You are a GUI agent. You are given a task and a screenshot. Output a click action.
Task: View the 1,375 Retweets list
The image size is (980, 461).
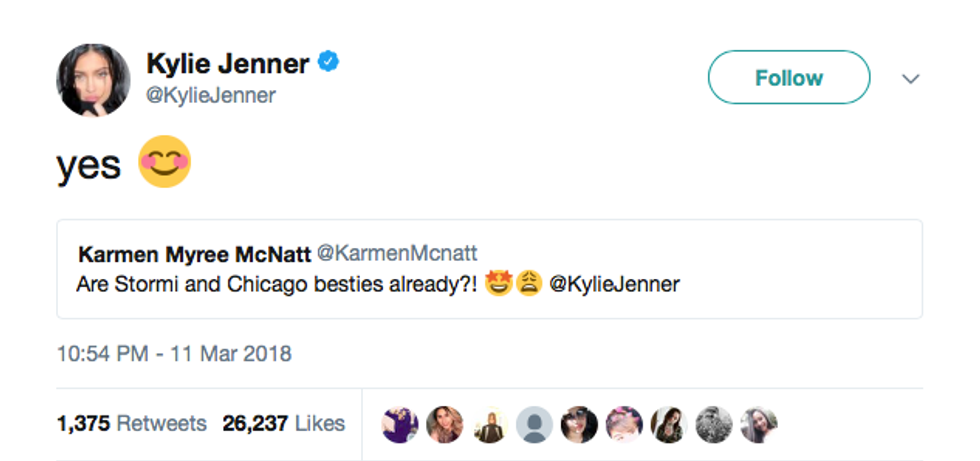pos(131,423)
